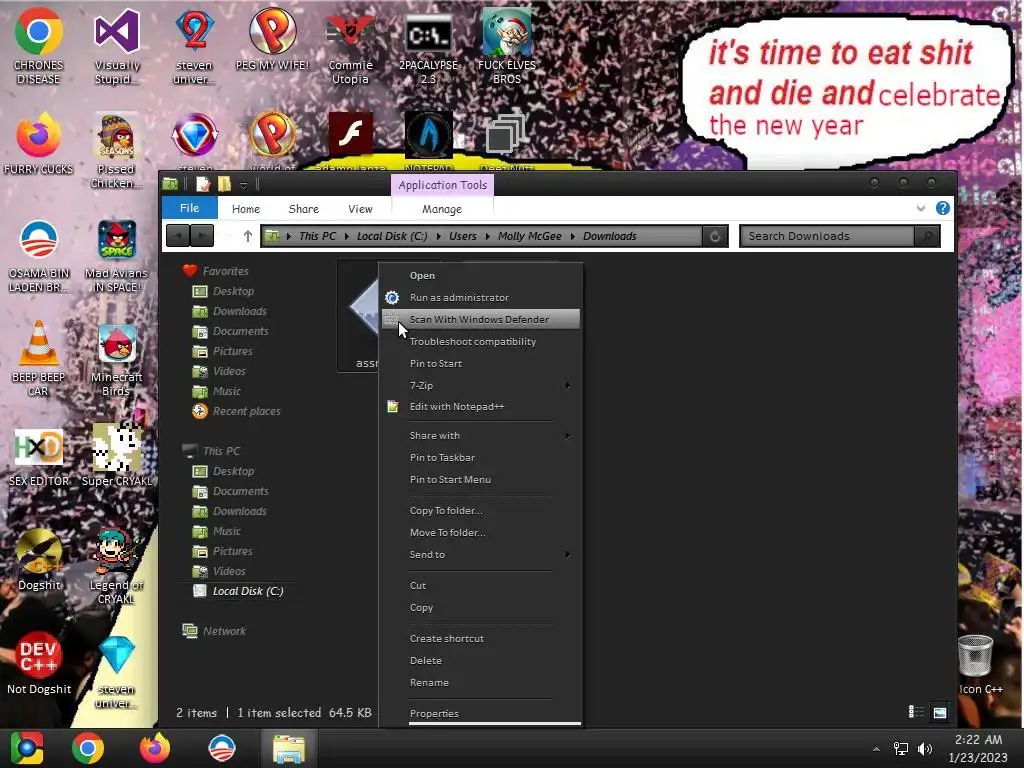Select the PEG MY WIFE! desktop icon
The image size is (1024, 768).
272,39
